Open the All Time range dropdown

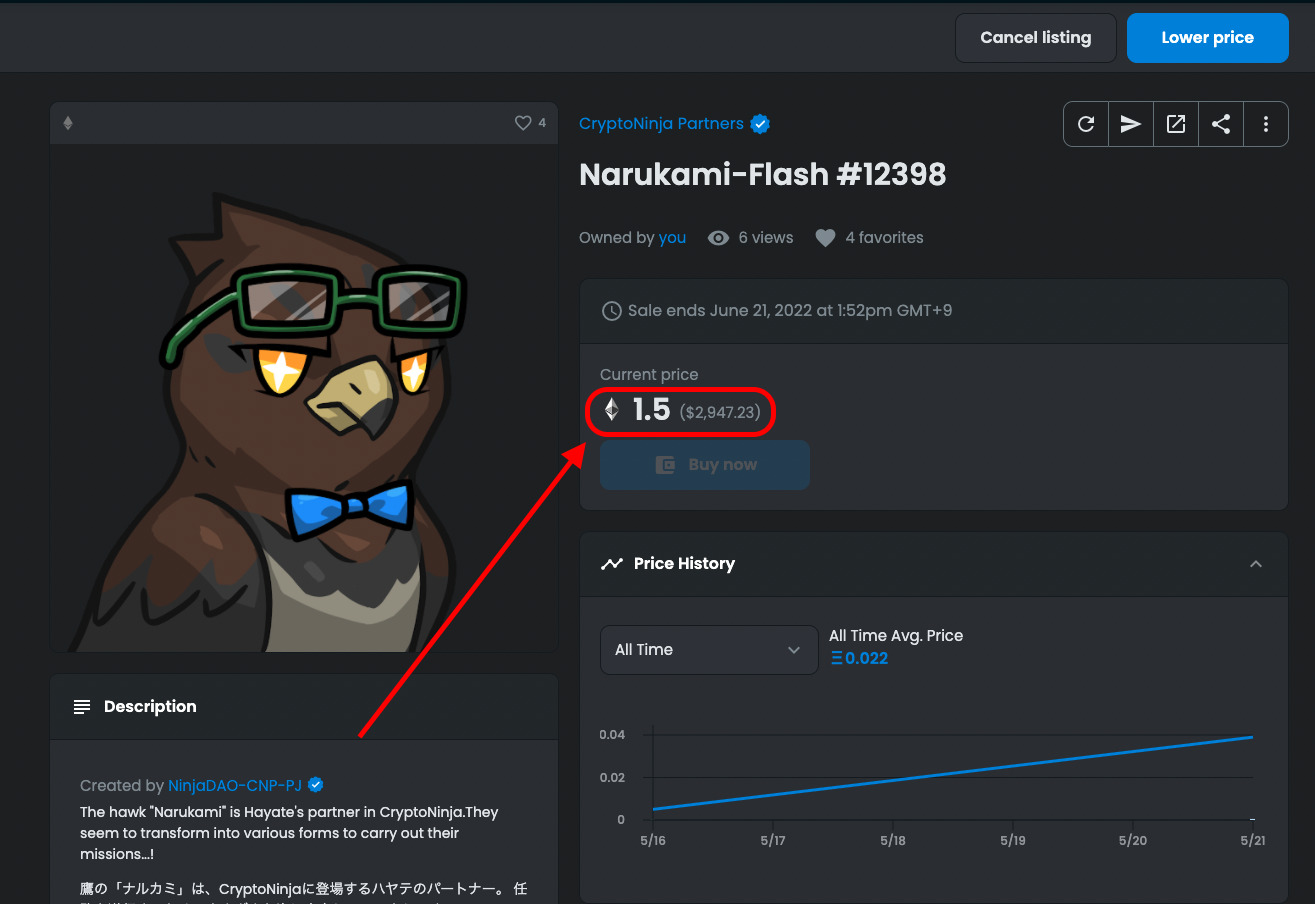[x=709, y=650]
